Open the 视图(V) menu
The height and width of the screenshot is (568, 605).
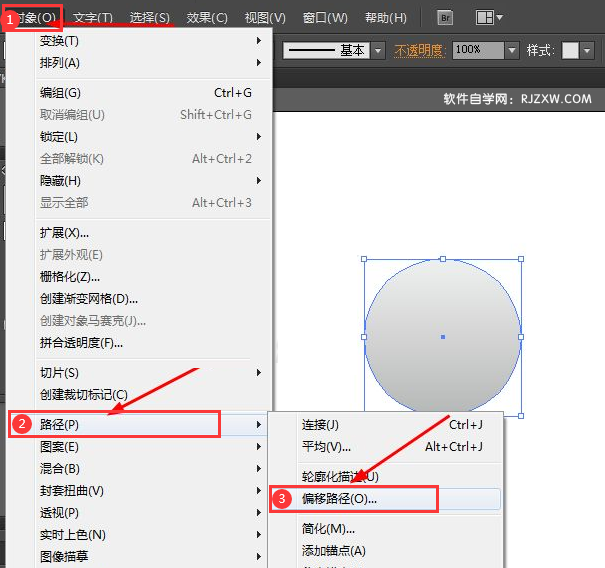point(265,17)
